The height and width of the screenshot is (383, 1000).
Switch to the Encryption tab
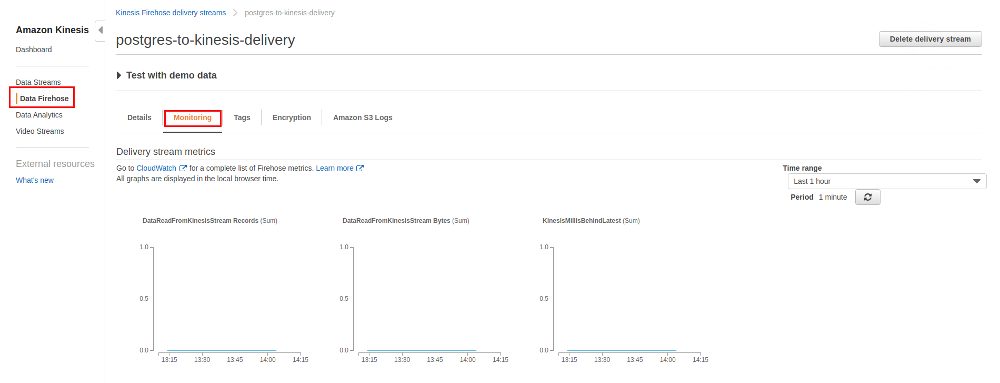tap(291, 118)
